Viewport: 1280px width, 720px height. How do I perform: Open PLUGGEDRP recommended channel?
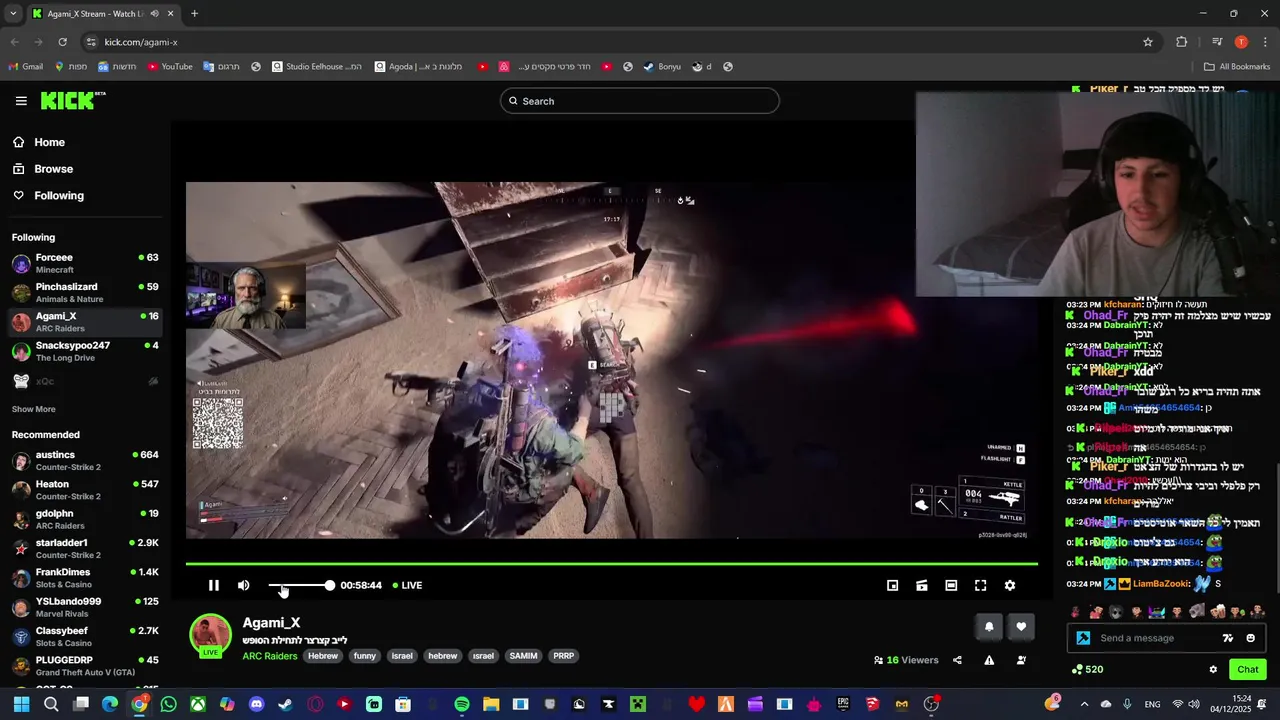(x=85, y=666)
